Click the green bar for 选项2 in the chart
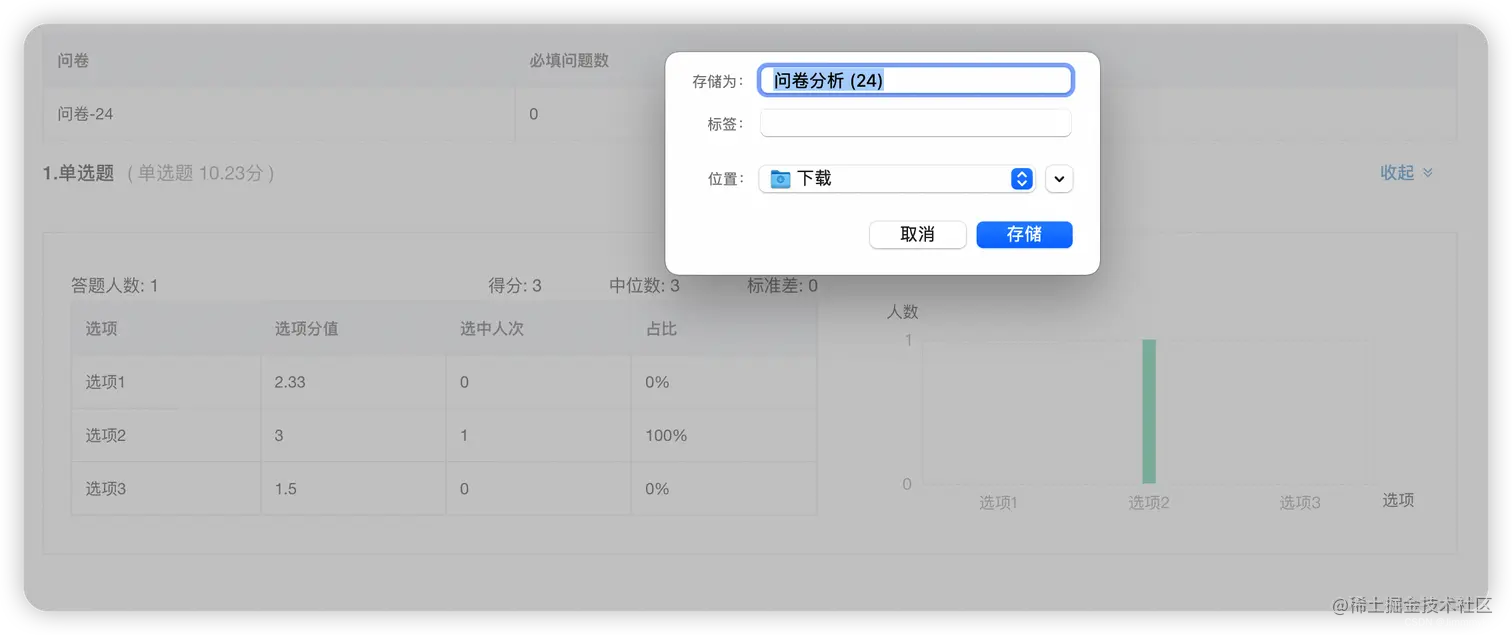Screen dimensions: 1512x635 coord(1149,410)
